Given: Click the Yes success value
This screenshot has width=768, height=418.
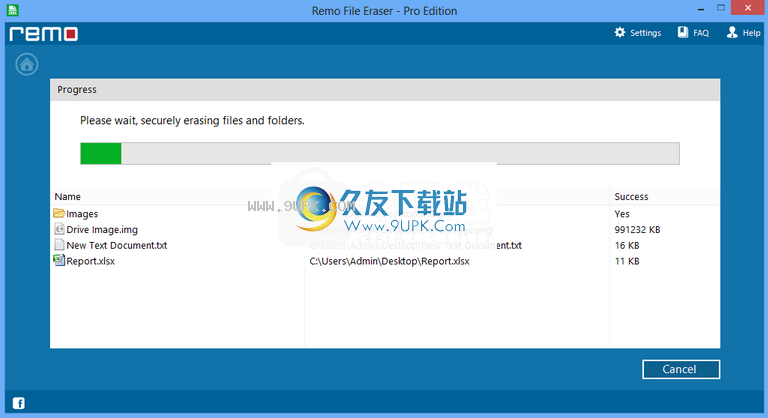Looking at the screenshot, I should click(x=622, y=214).
